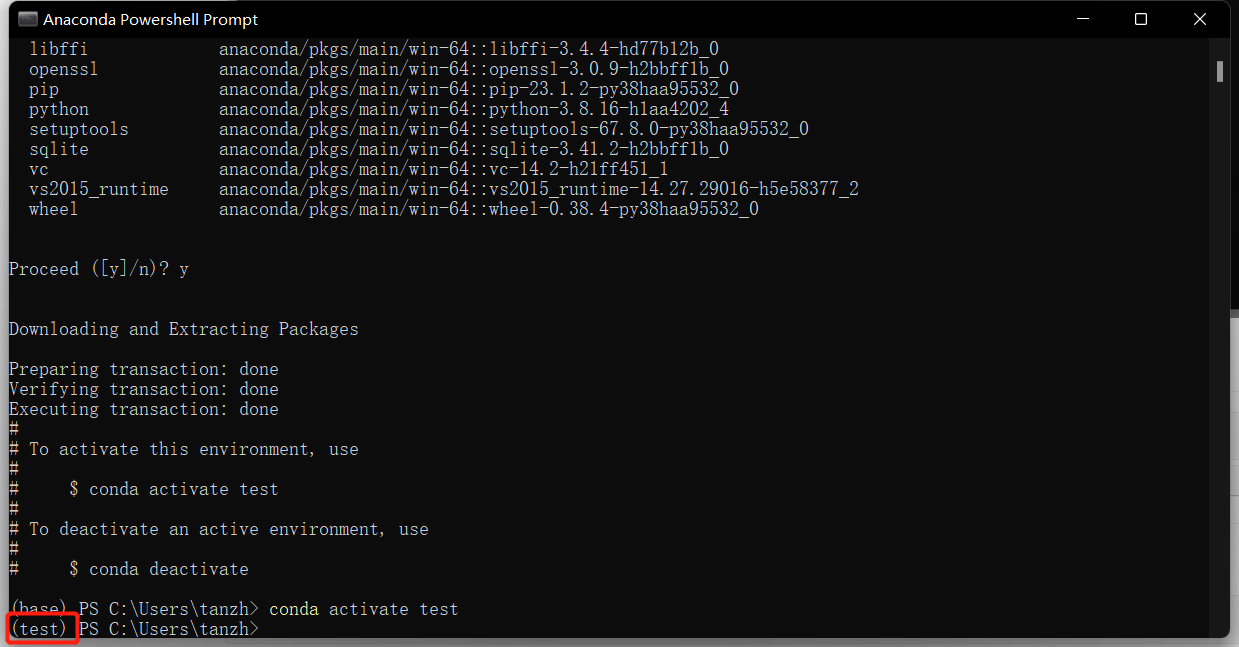Minimize the Anaconda Powershell Prompt window
The height and width of the screenshot is (647, 1239).
pyautogui.click(x=1082, y=19)
